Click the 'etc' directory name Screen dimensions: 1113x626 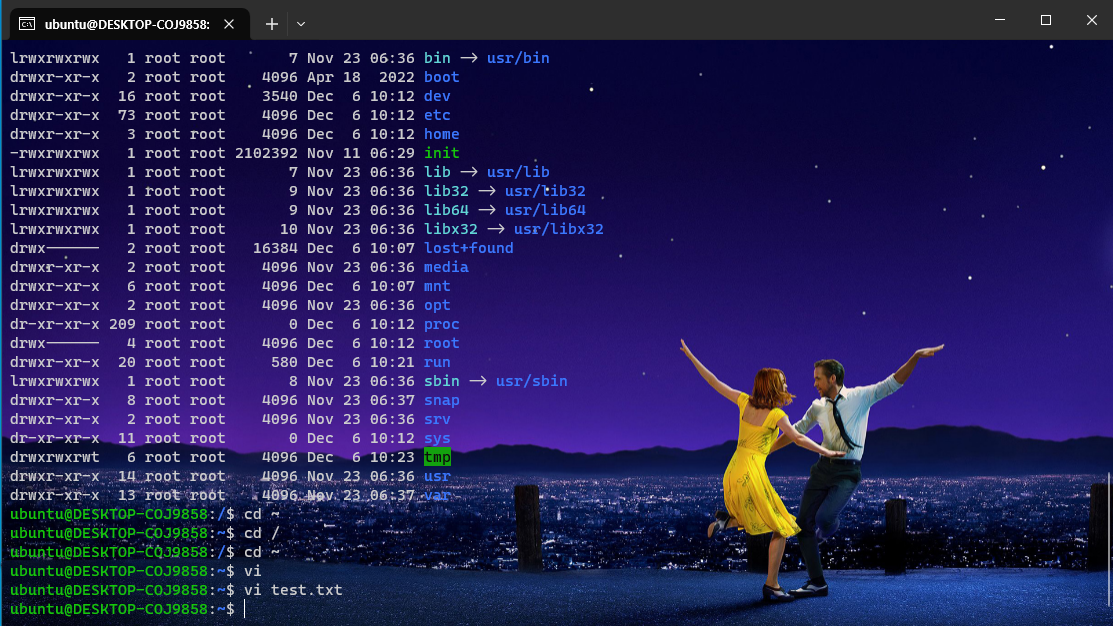pos(437,115)
